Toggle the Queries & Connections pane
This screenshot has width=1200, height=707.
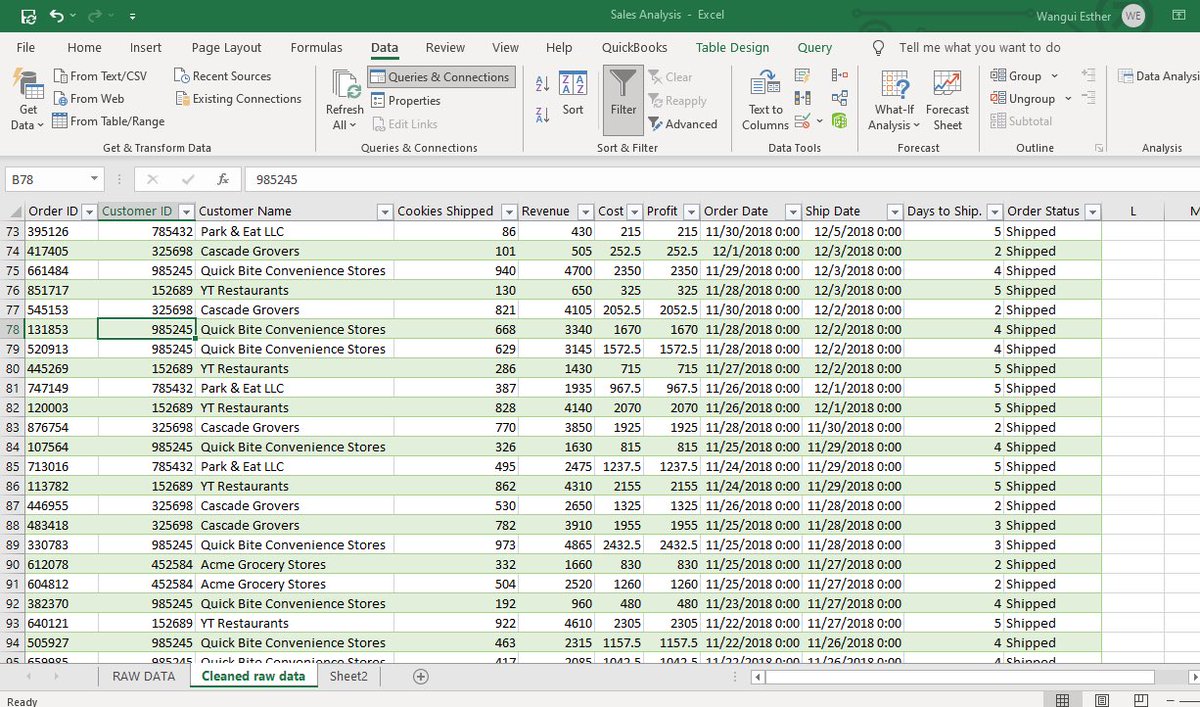[439, 77]
